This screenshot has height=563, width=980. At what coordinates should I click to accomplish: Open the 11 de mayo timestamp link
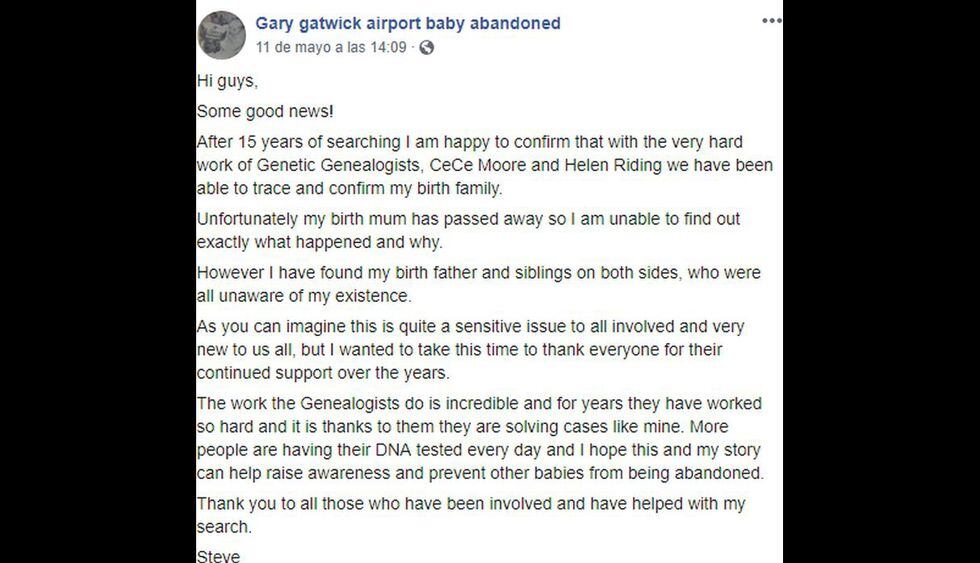tap(331, 47)
